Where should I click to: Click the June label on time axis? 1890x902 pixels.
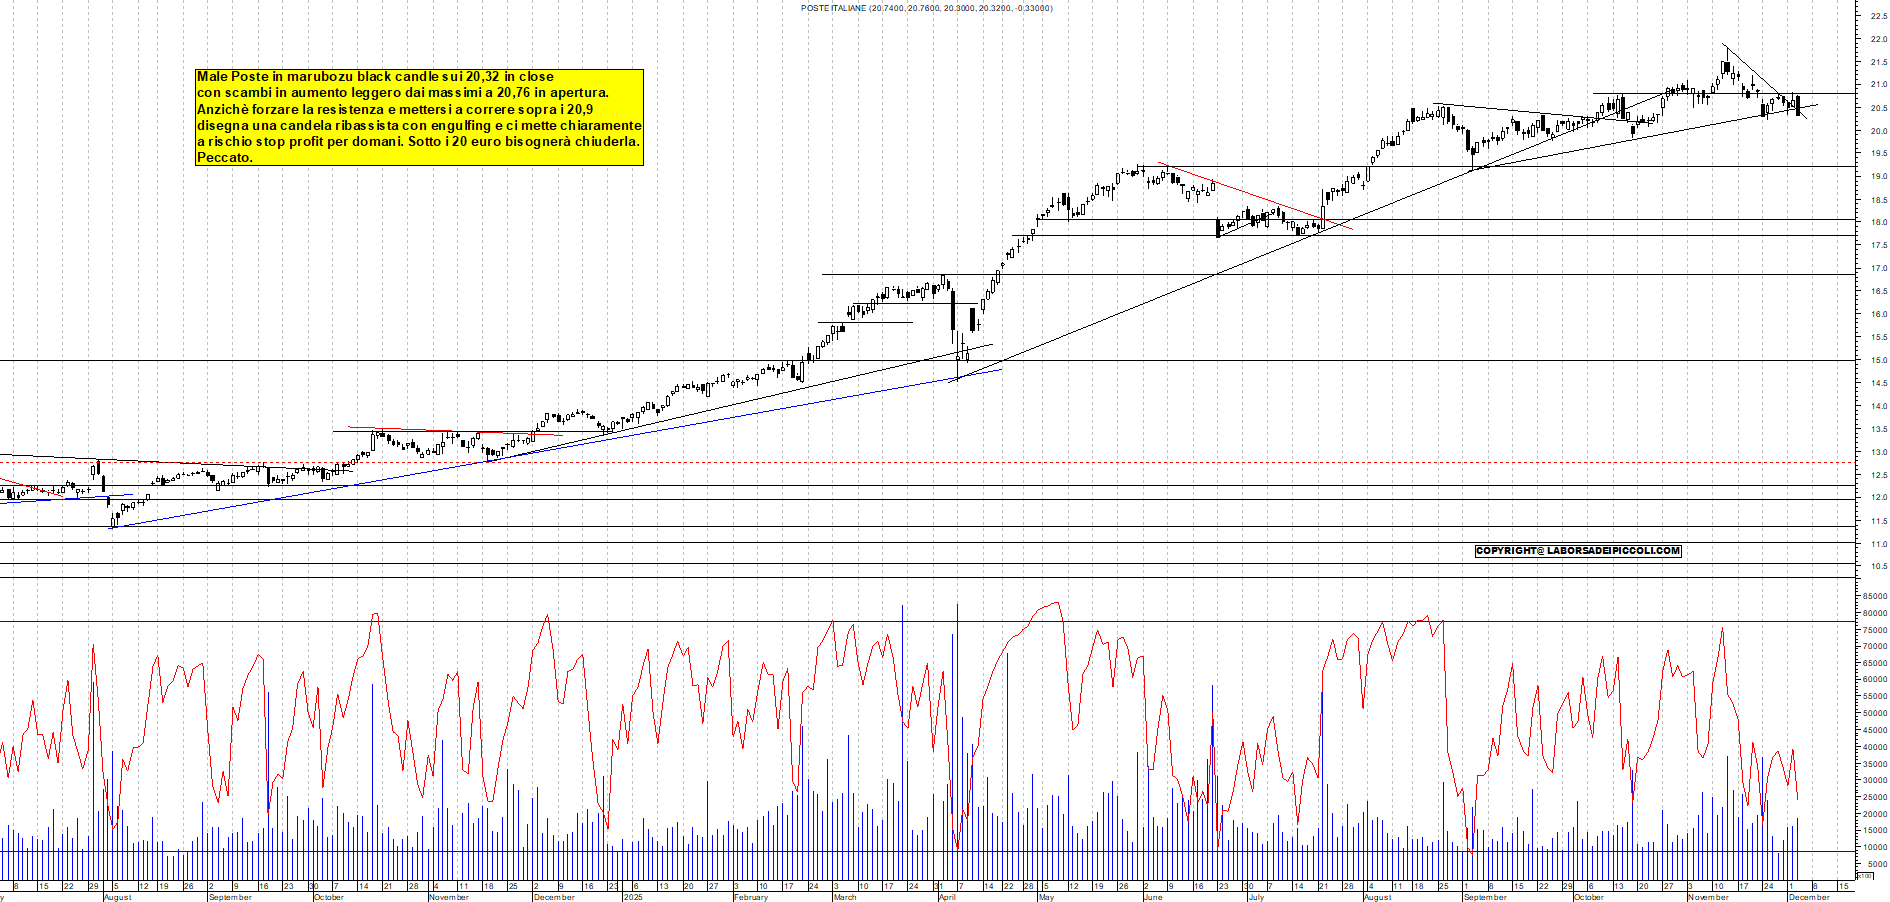(x=1153, y=897)
